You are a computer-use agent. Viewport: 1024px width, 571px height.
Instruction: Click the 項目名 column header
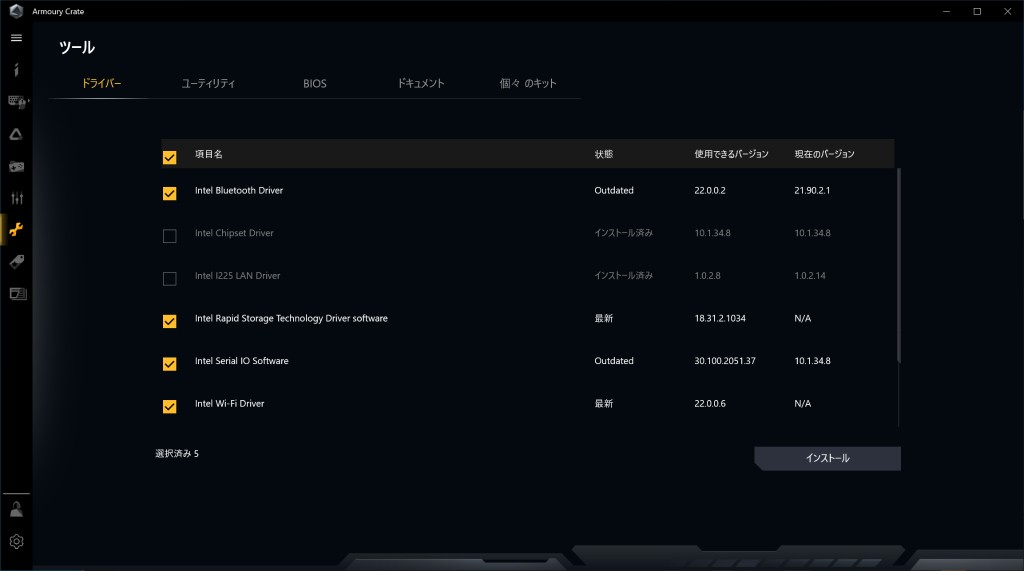click(x=208, y=154)
